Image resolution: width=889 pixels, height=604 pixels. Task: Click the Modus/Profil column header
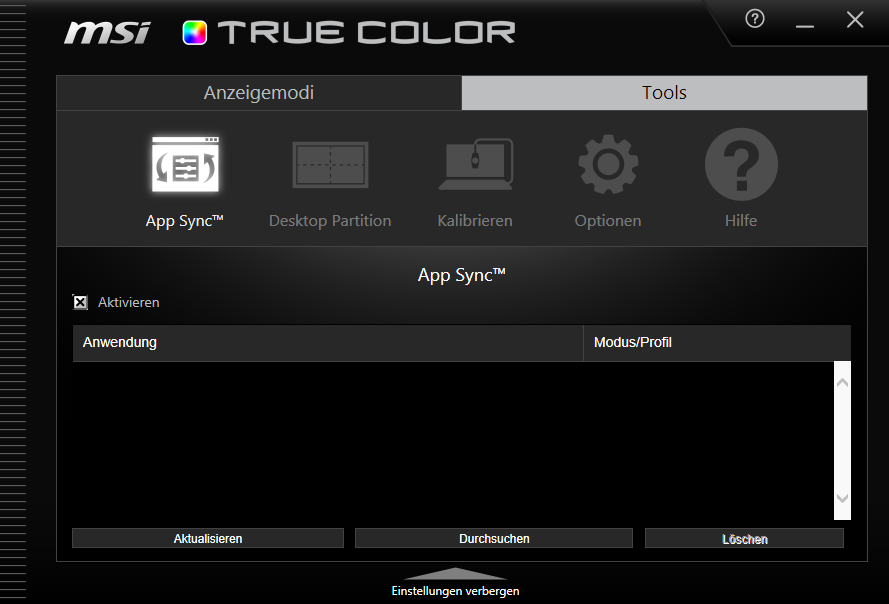[x=716, y=342]
